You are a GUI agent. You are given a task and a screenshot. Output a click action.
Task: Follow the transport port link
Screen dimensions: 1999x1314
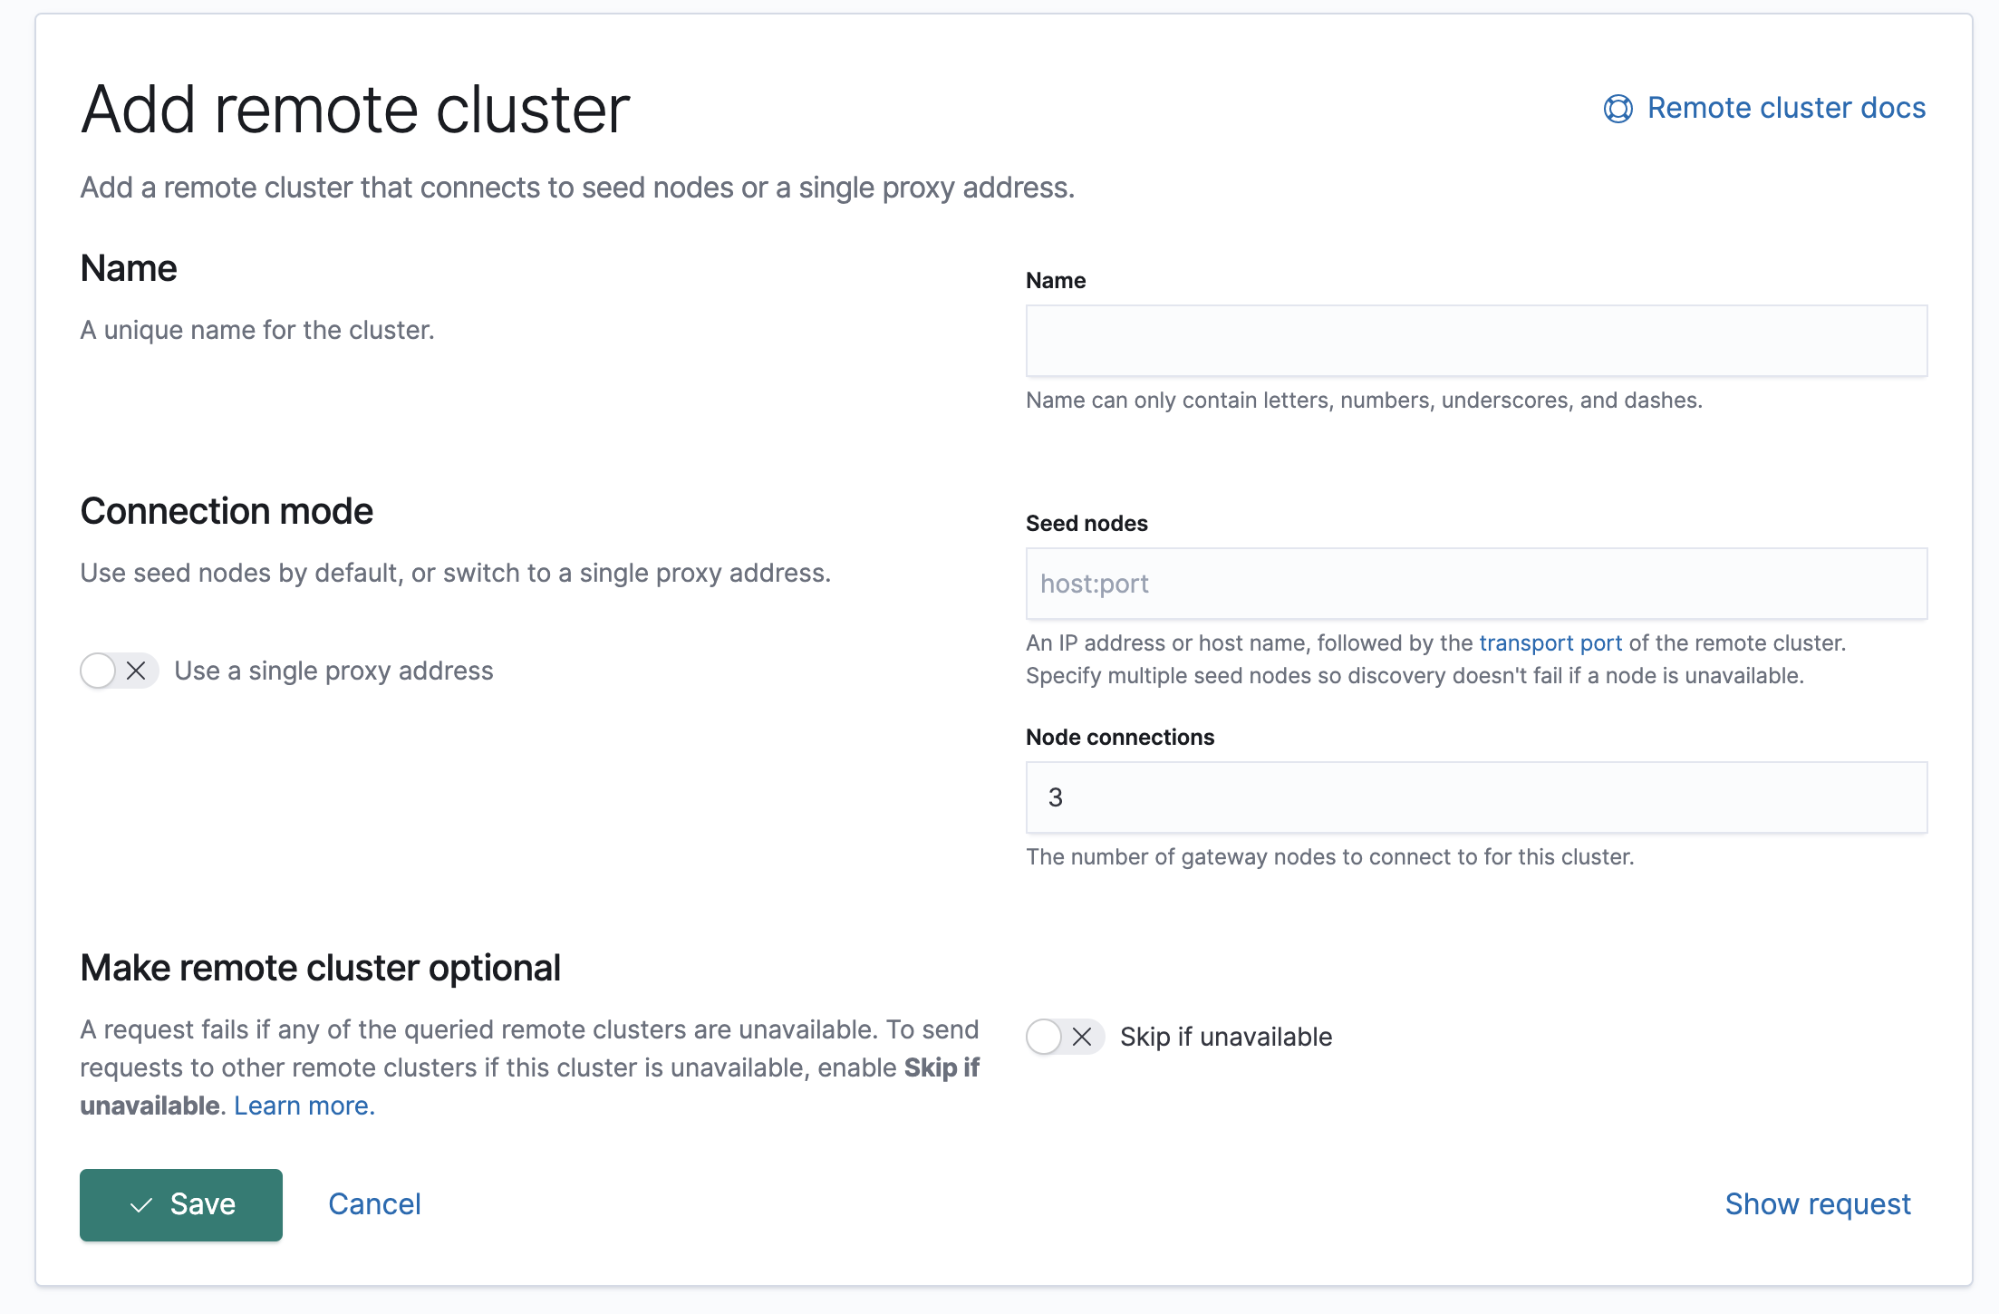click(x=1549, y=643)
